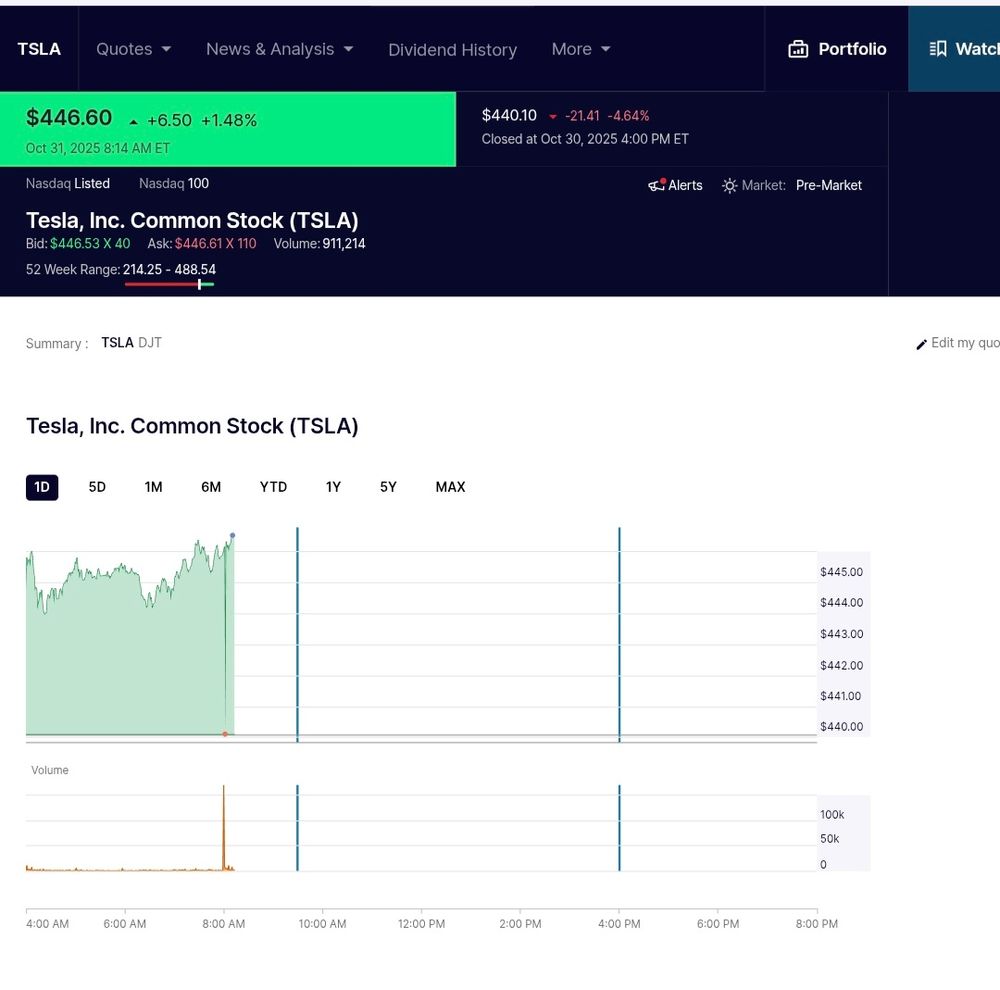
Task: Click the Nasdaq 100 label
Action: click(x=174, y=184)
